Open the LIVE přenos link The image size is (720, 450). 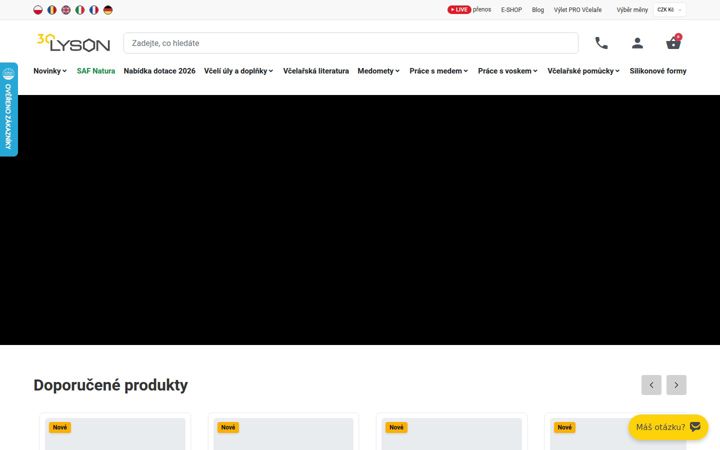469,10
